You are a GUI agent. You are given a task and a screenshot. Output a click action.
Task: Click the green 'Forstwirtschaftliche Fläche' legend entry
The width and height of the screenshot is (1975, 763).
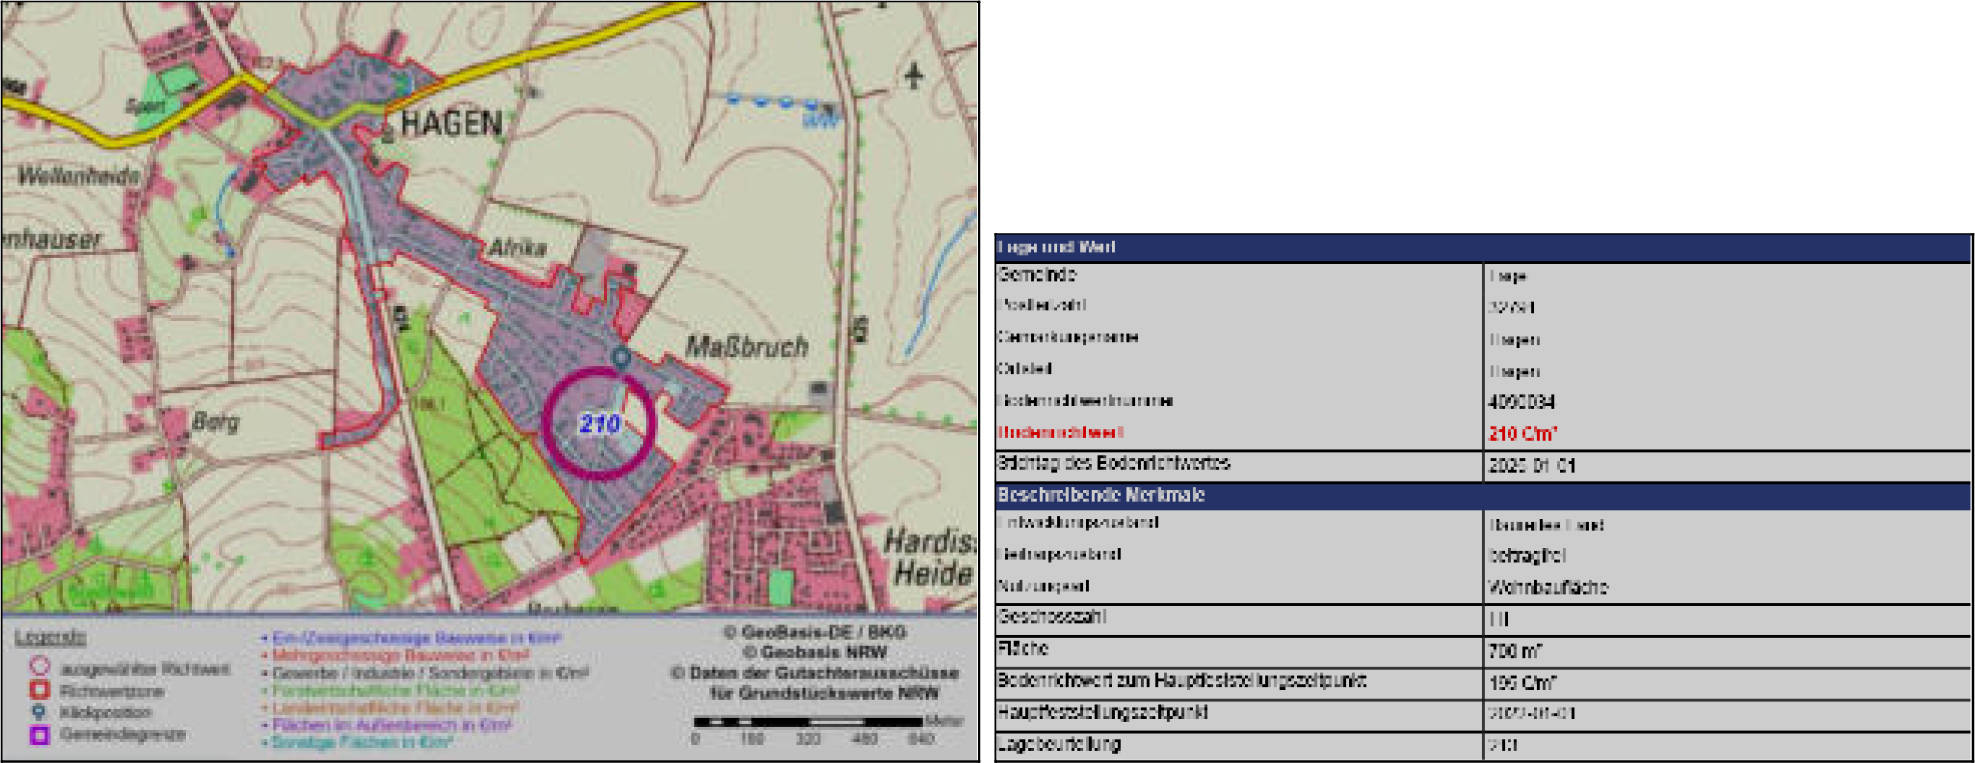pos(390,691)
